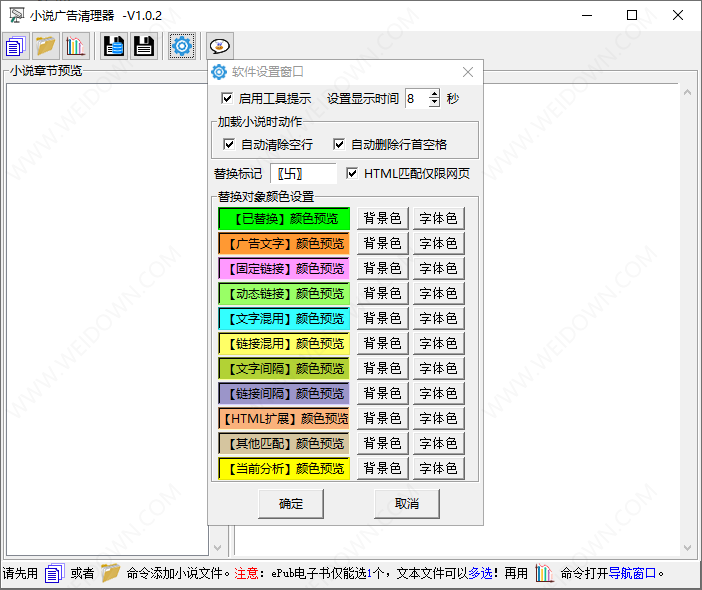Click 取消 button to cancel settings
This screenshot has height=590, width=702.
[407, 504]
